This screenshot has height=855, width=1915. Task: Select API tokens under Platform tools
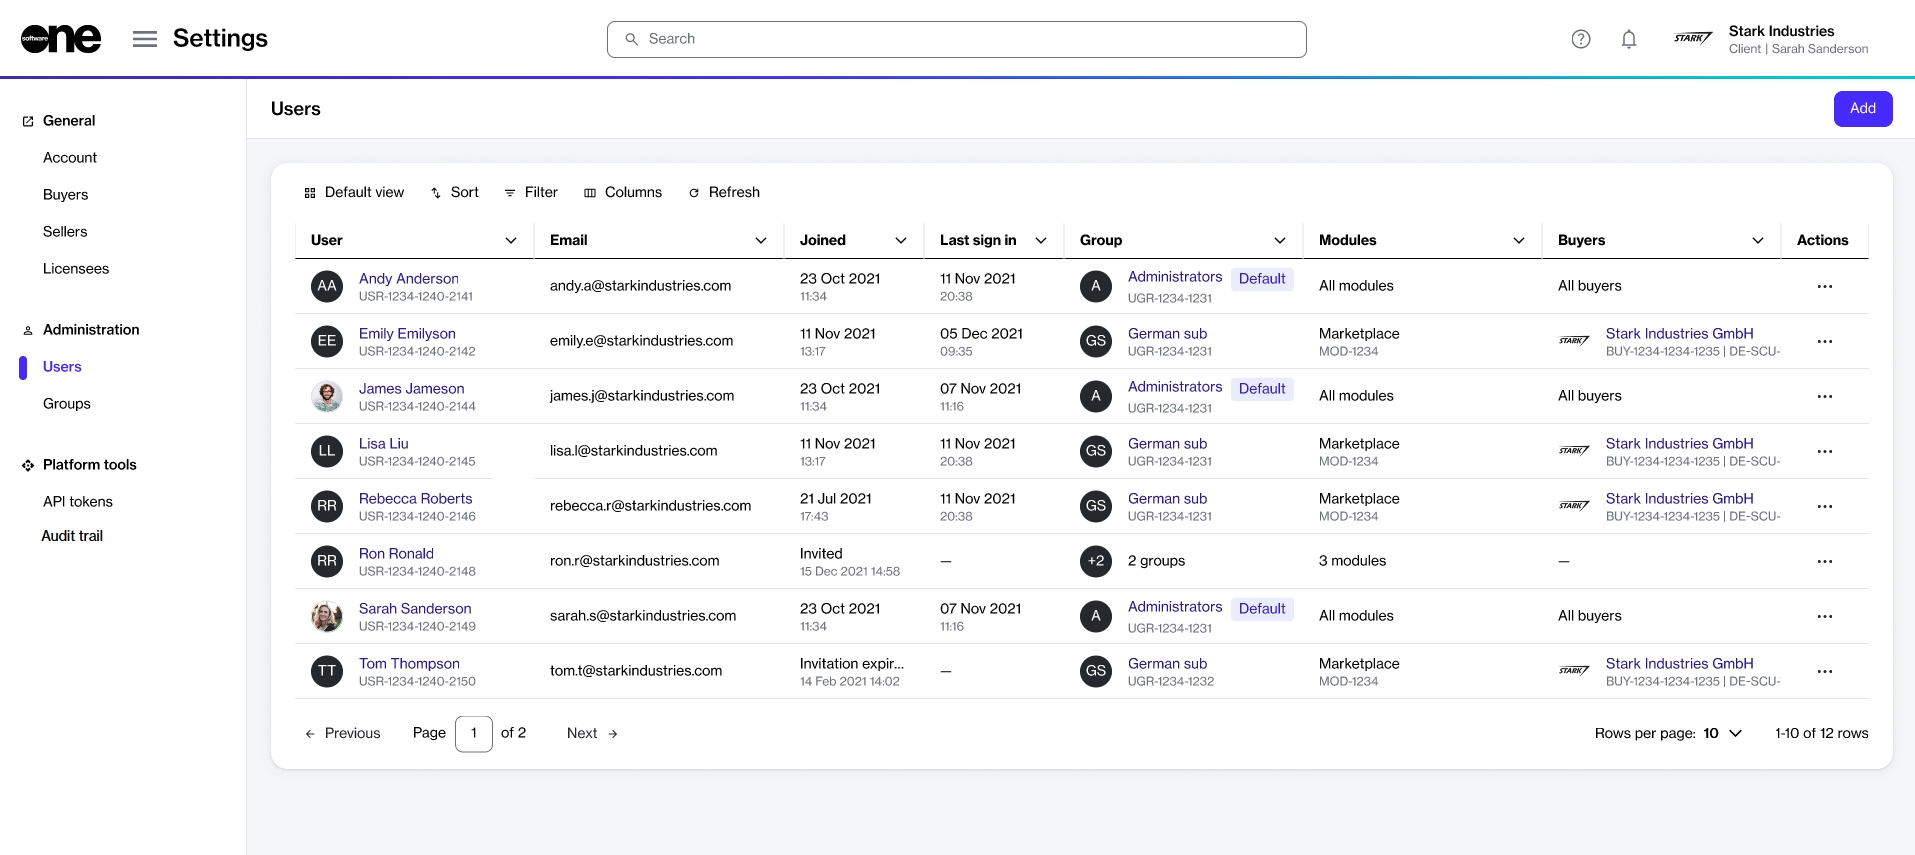(x=78, y=502)
